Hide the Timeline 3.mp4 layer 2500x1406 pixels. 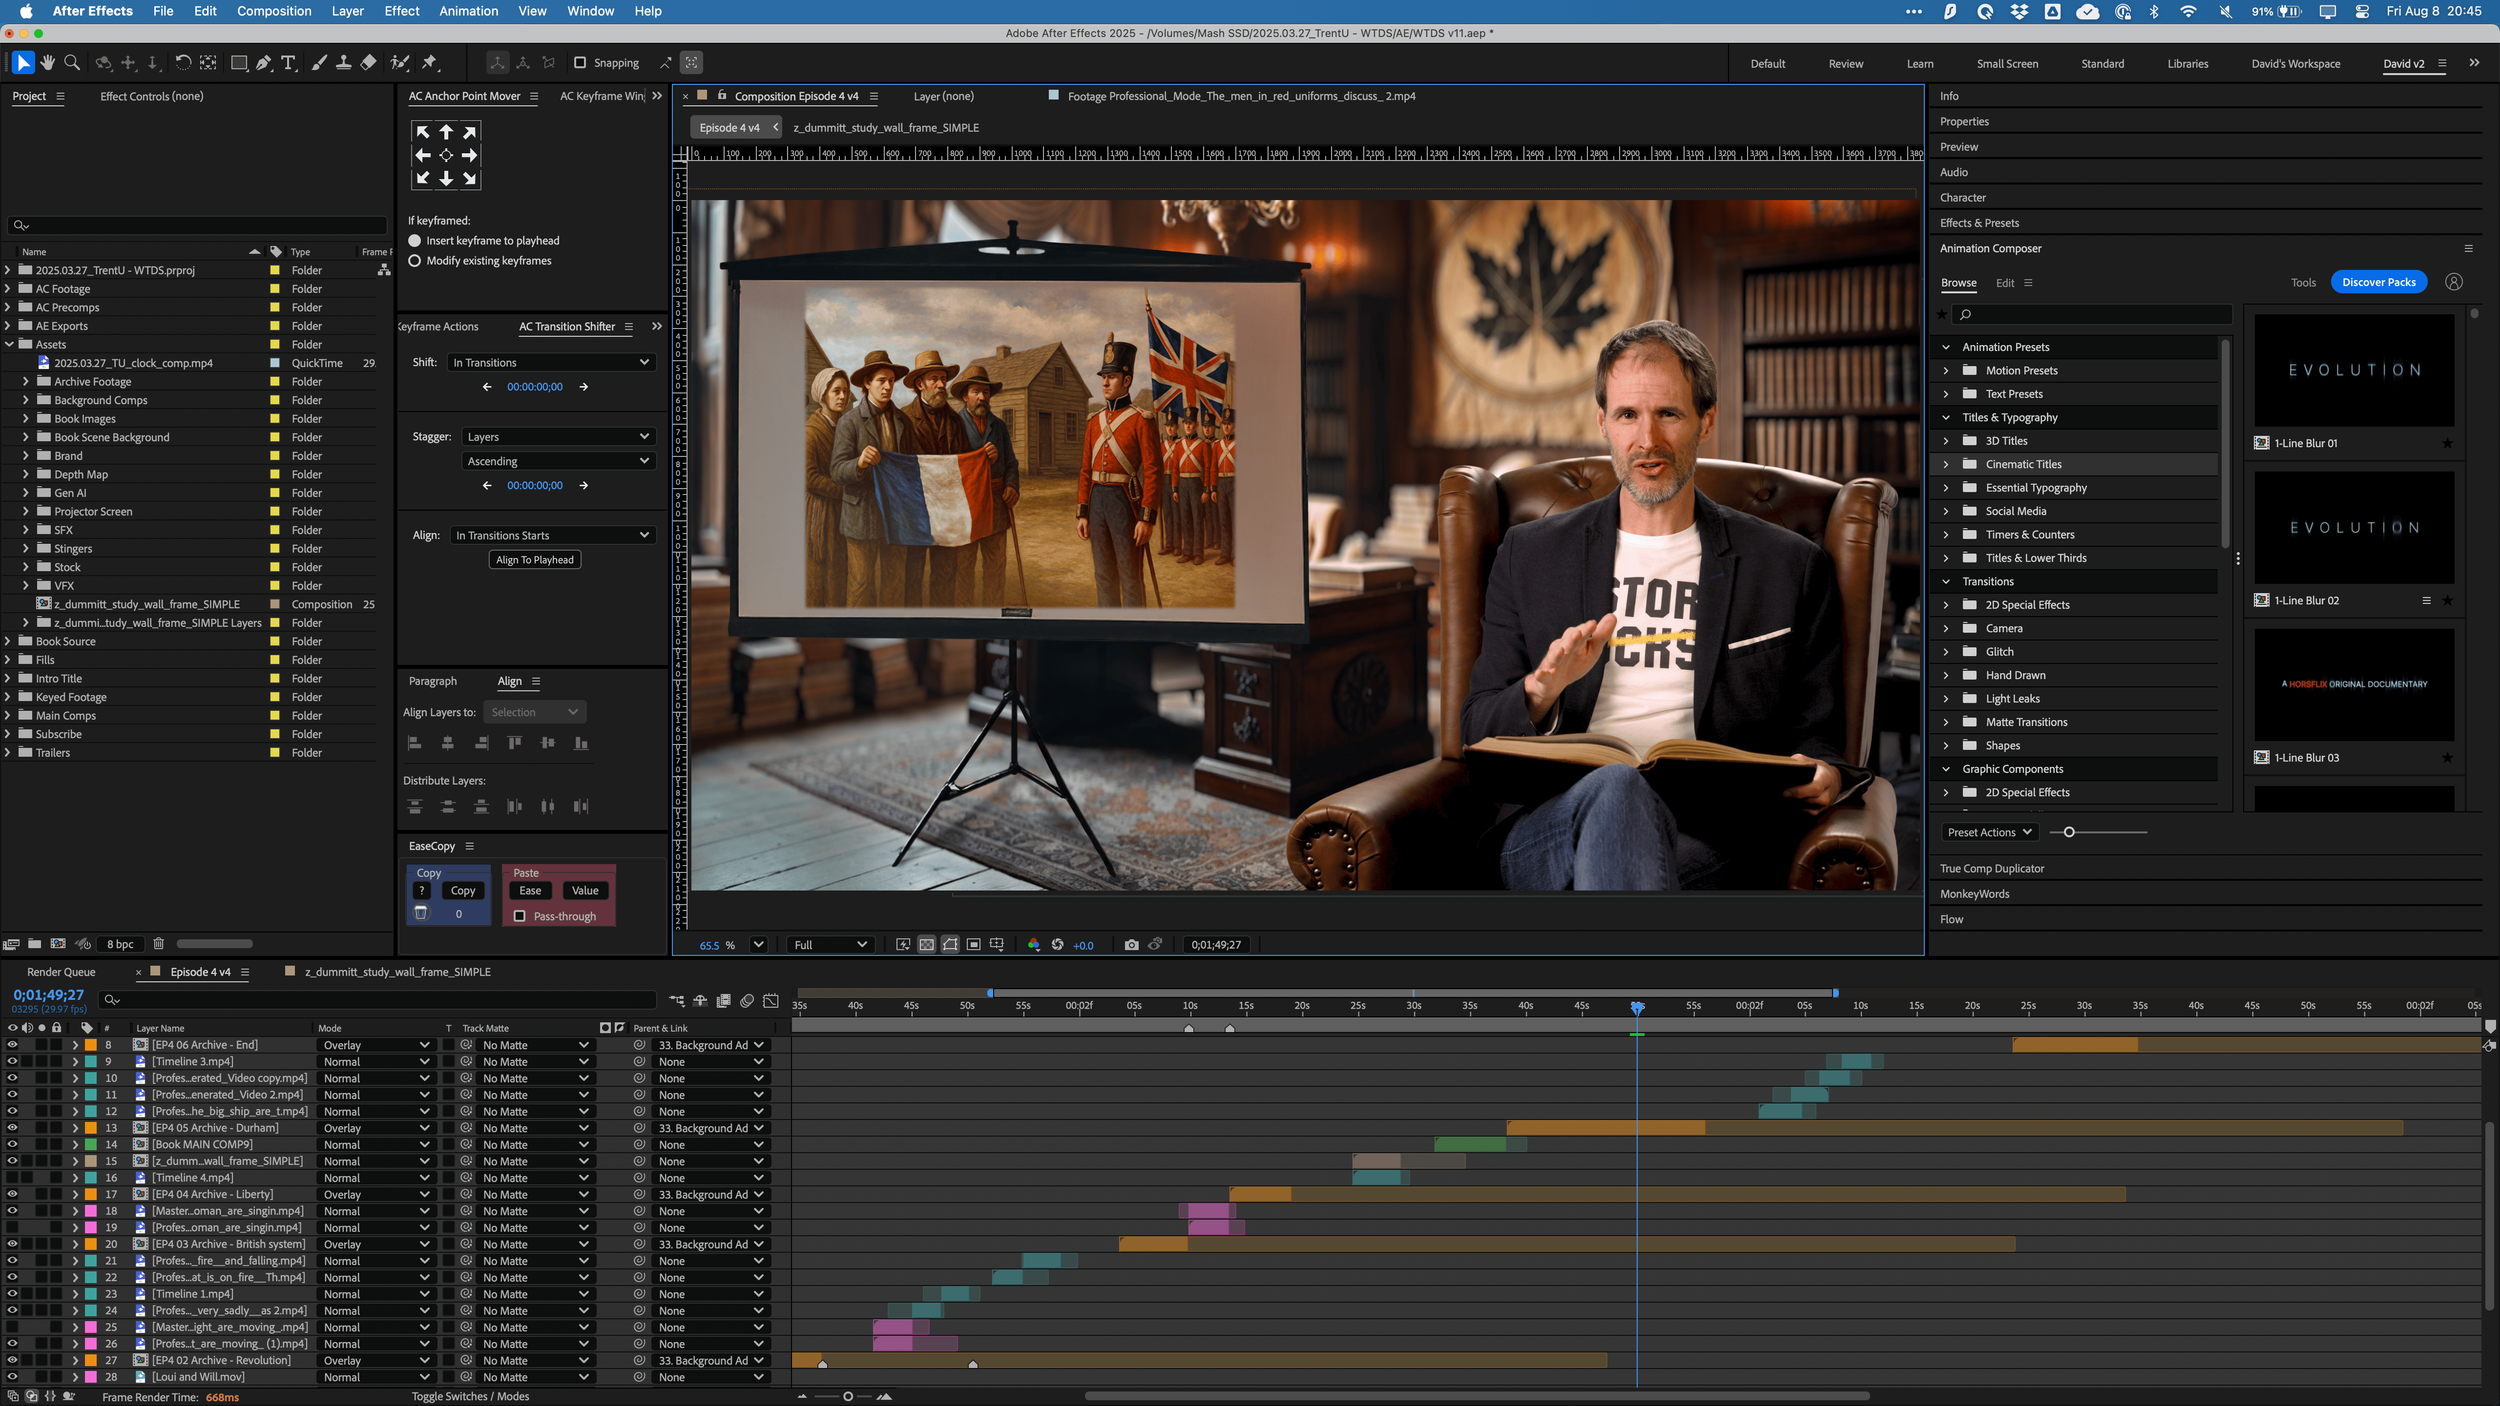(x=12, y=1061)
